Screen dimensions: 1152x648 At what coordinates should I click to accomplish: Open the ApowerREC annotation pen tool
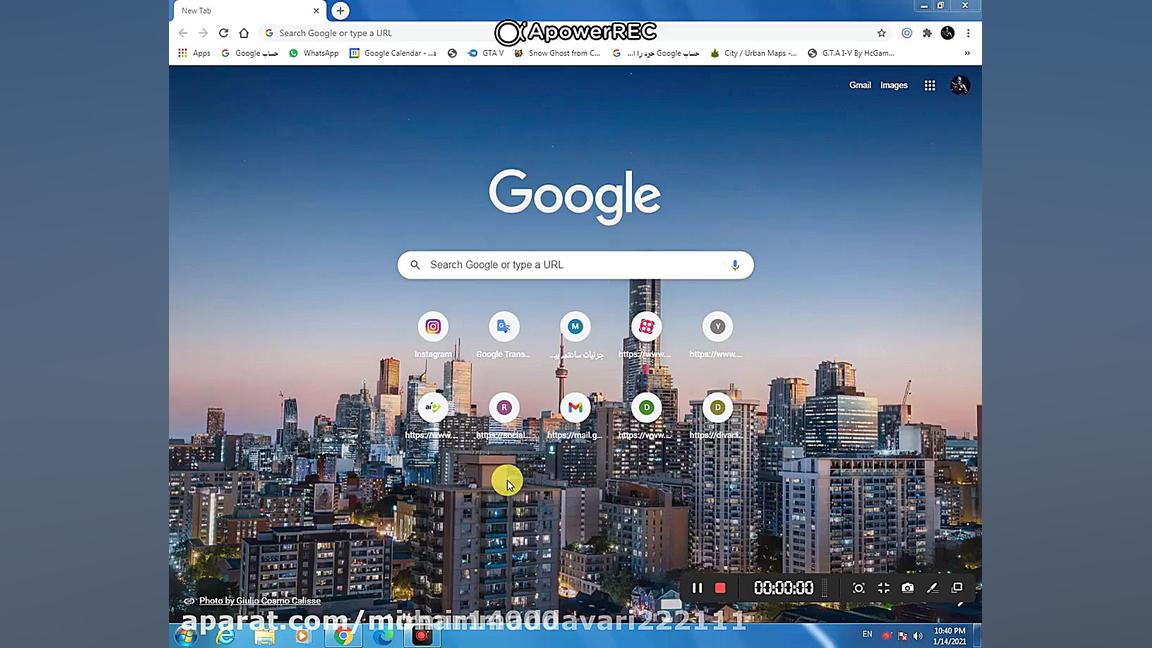(x=932, y=588)
